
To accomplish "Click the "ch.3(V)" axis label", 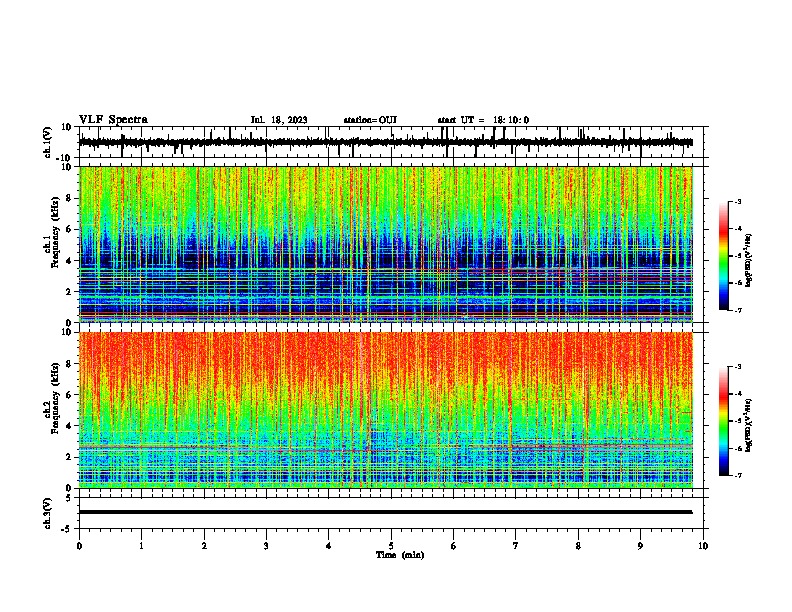I will coord(48,513).
